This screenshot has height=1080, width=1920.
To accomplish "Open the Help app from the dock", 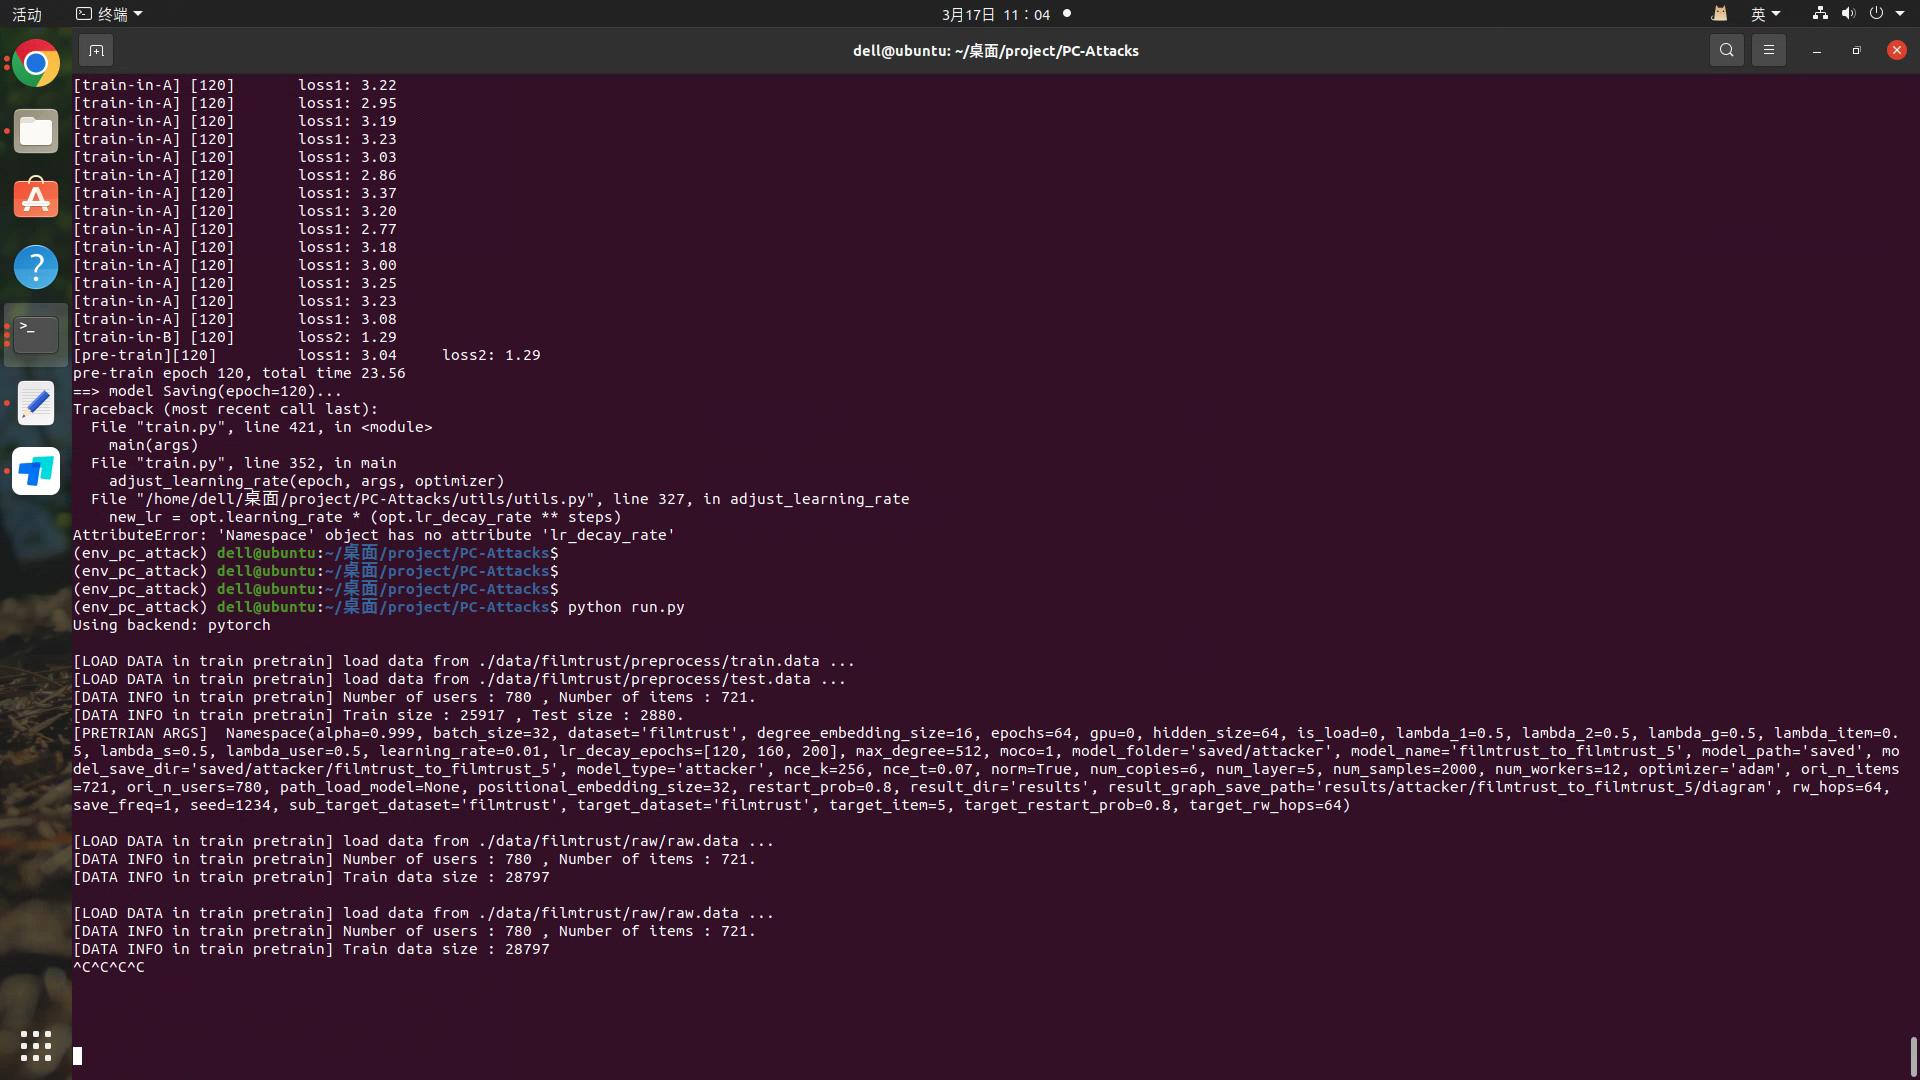I will (36, 267).
